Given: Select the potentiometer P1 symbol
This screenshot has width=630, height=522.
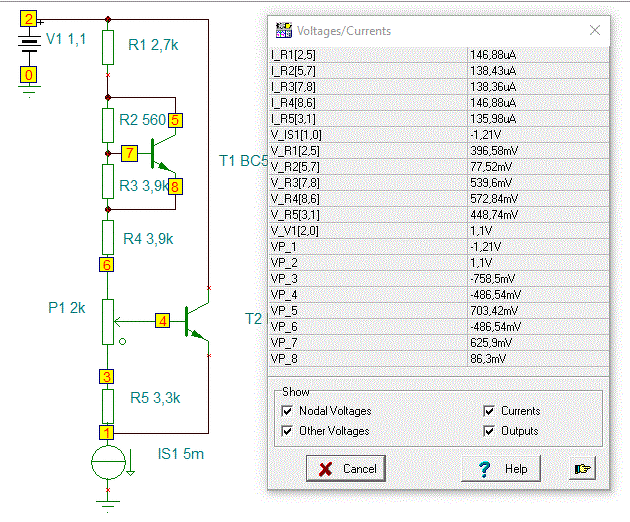Looking at the screenshot, I should [108, 321].
